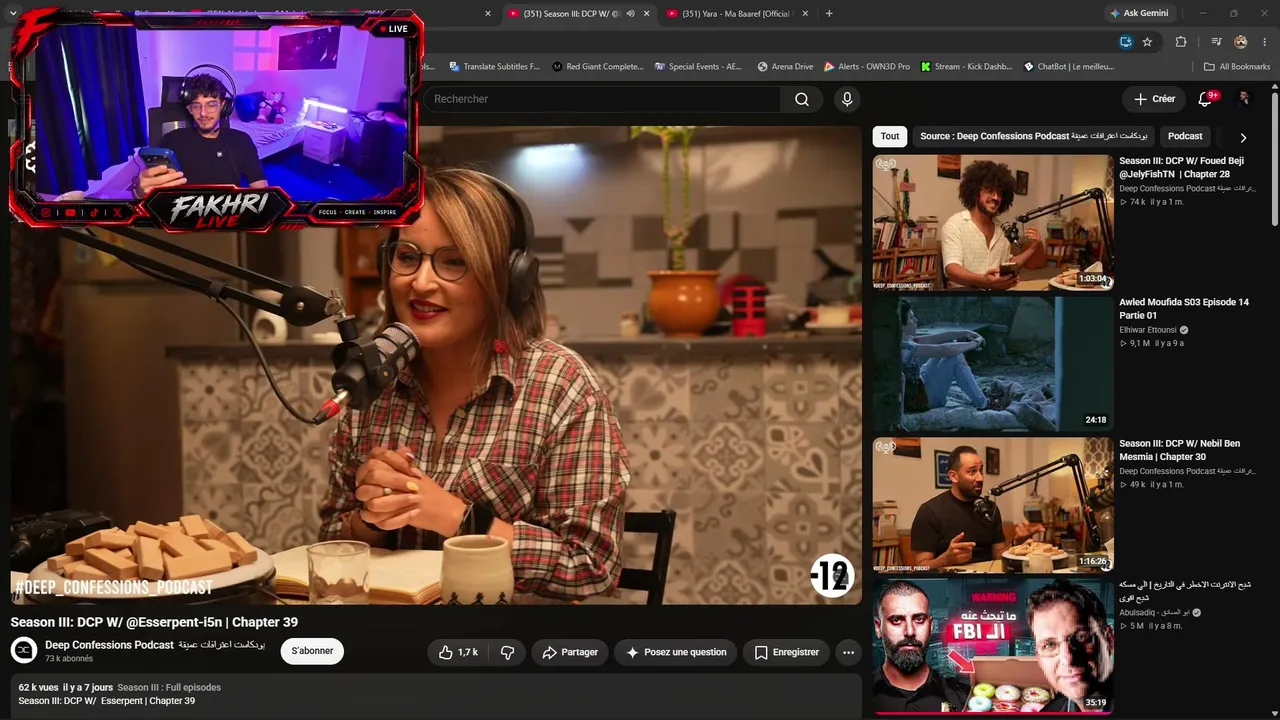Open the Alerts - OWN3D Pro bookmark
This screenshot has width=1280, height=720.
pos(867,67)
